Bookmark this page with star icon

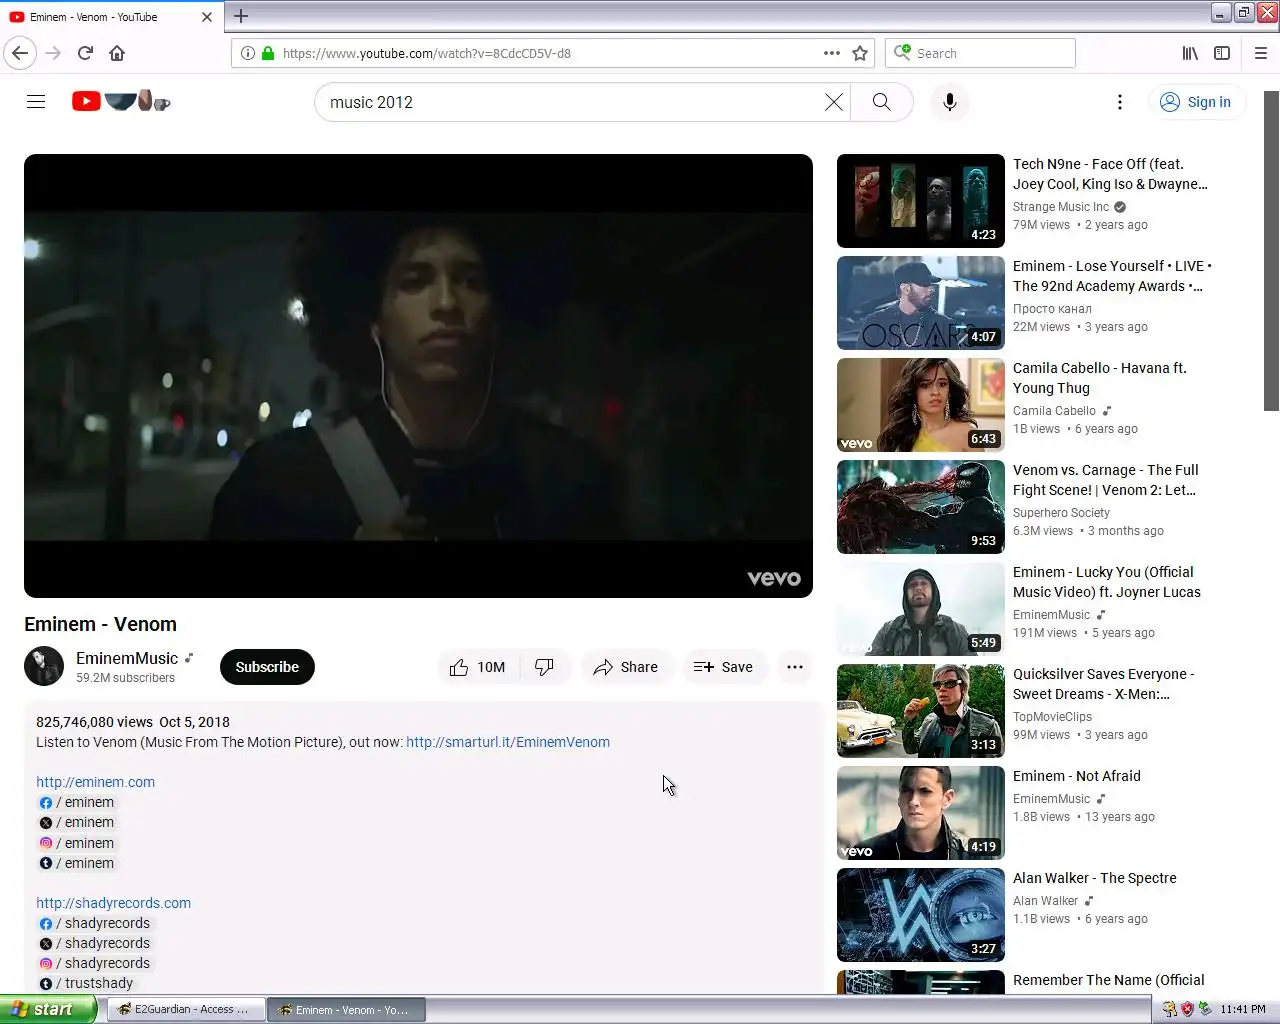coord(860,53)
